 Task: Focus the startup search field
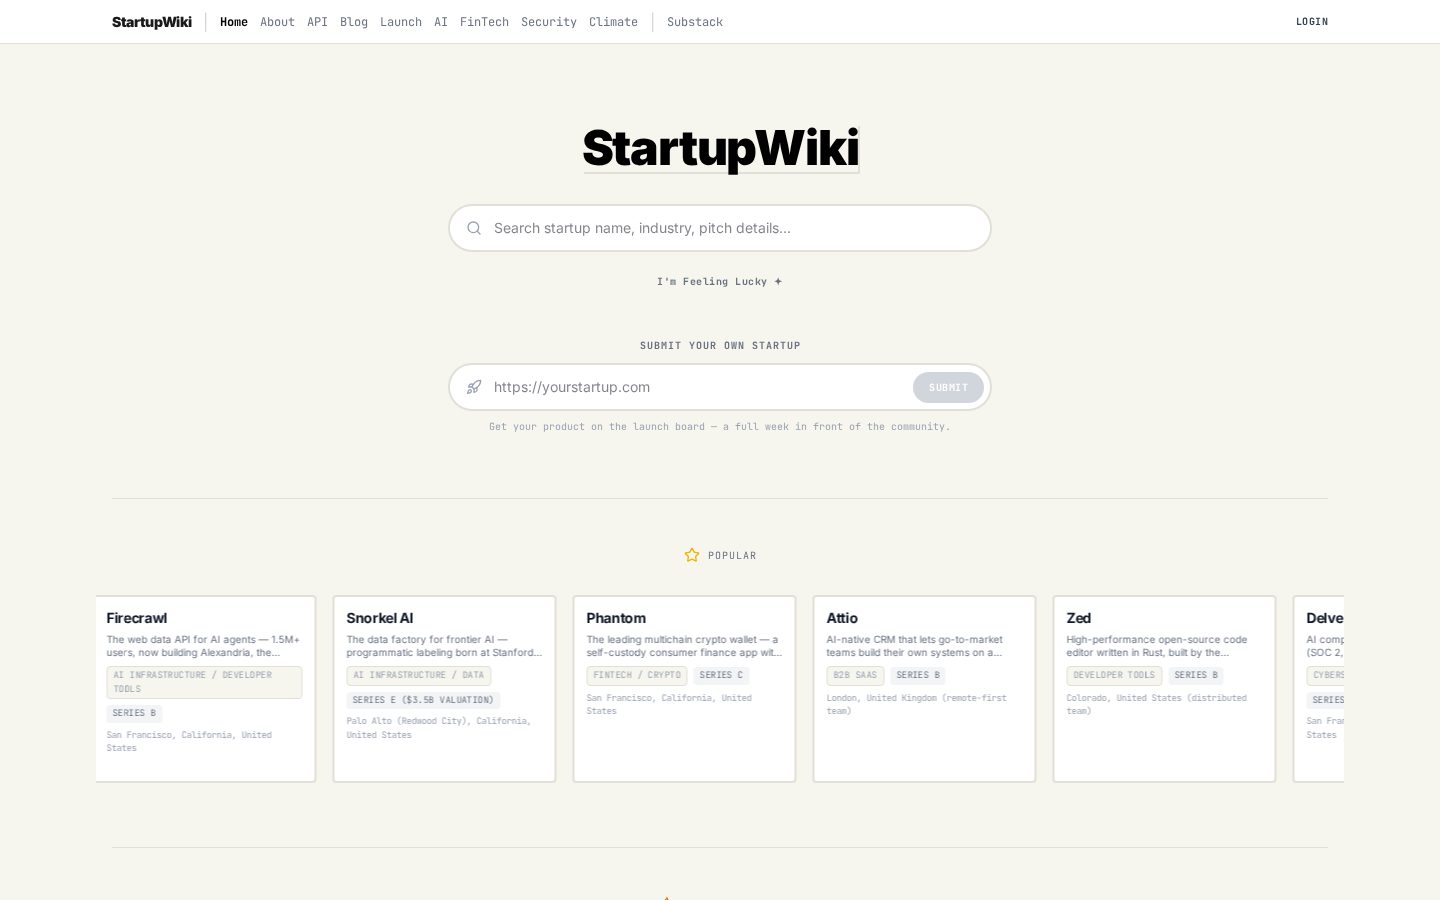[x=720, y=228]
